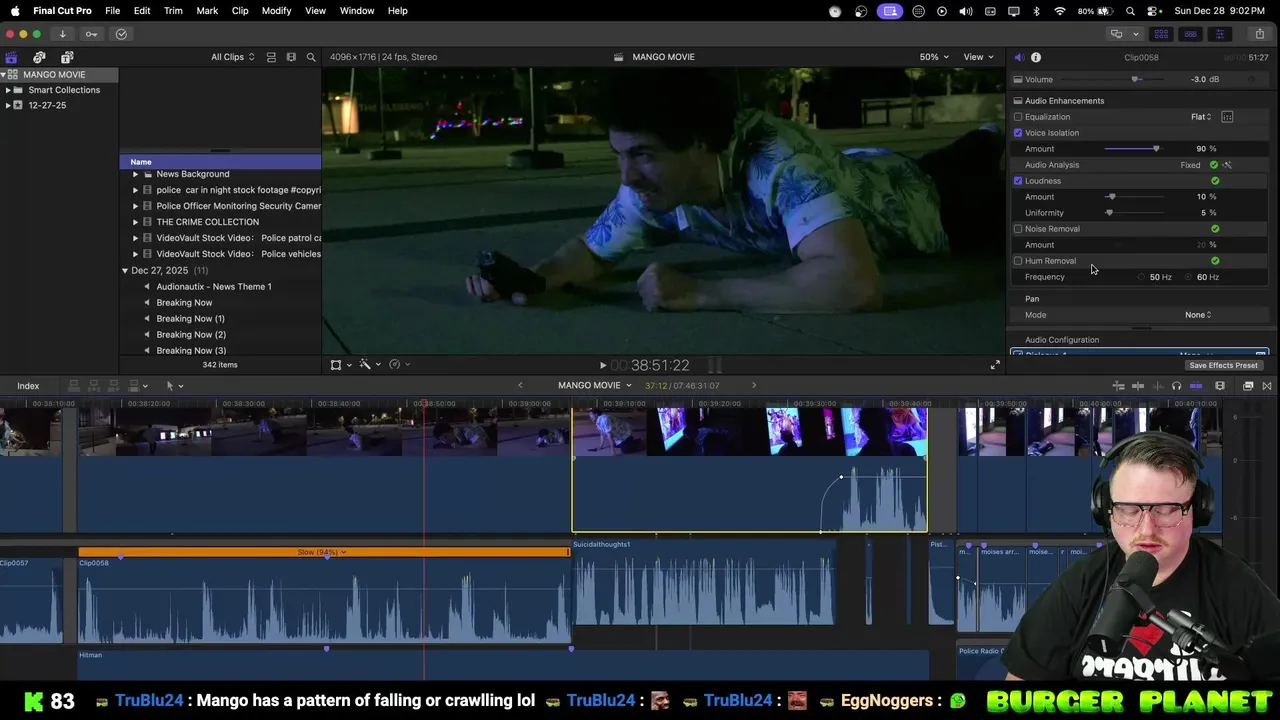Screen dimensions: 1280x720
Task: Show the Photos and Audio sidebar
Action: 39,57
